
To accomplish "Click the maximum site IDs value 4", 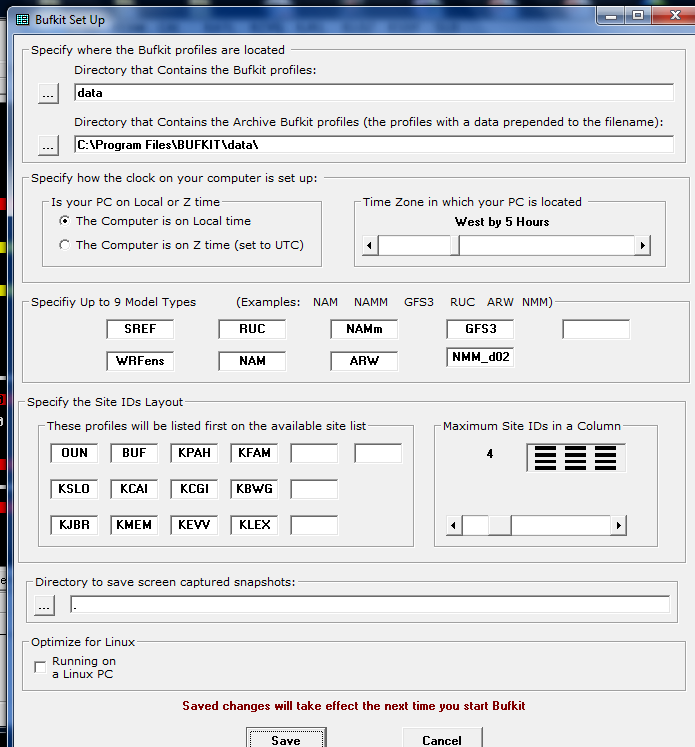I will click(x=490, y=454).
